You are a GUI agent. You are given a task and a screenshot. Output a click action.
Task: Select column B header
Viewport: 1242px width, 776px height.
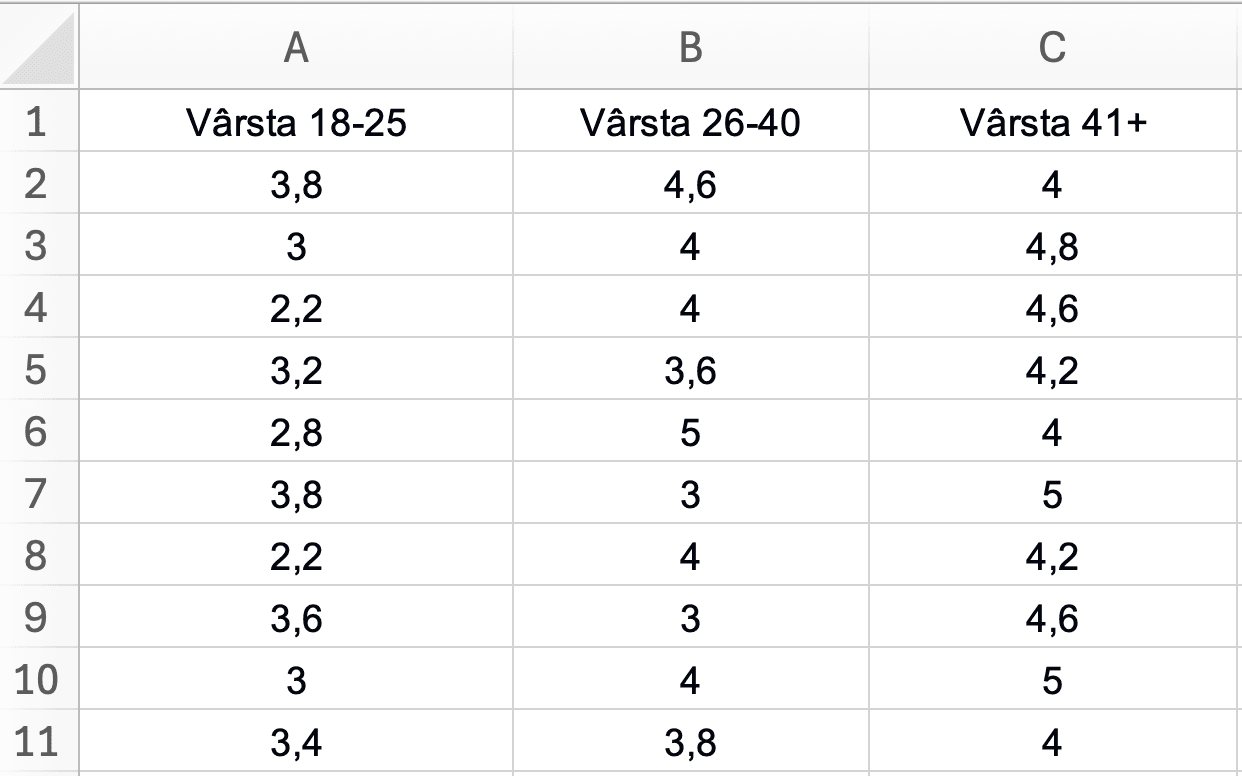690,48
